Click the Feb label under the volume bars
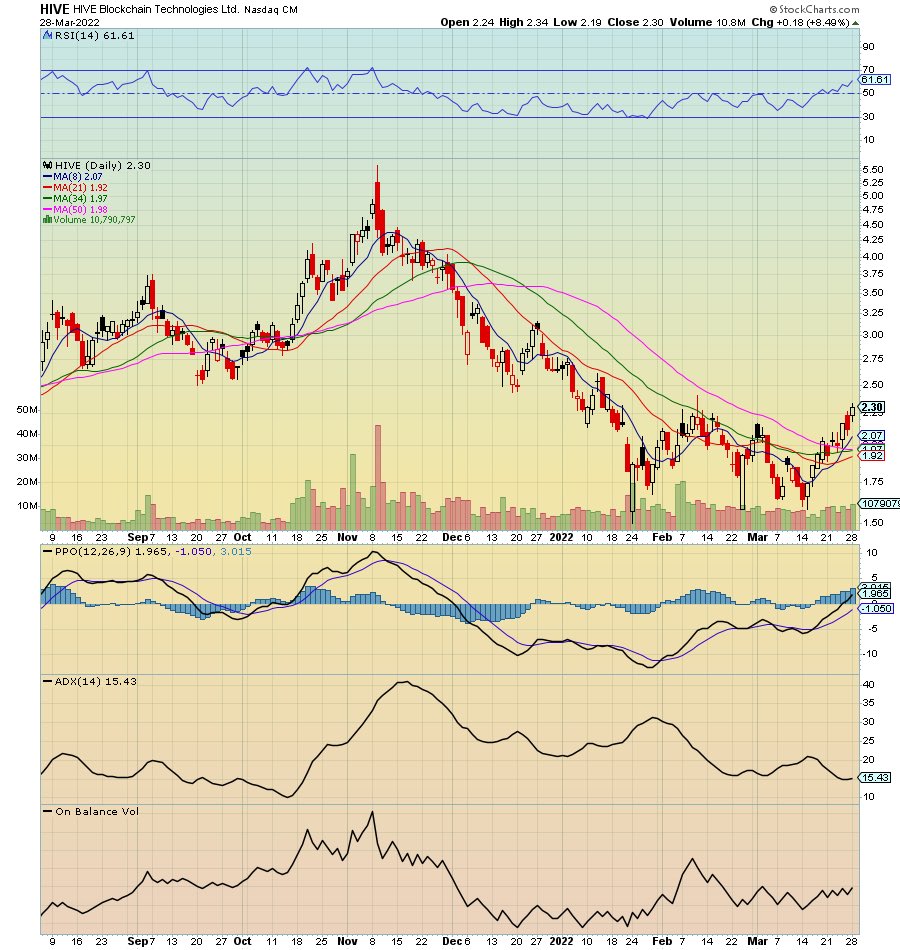Screen dimensions: 900x950 click(662, 537)
